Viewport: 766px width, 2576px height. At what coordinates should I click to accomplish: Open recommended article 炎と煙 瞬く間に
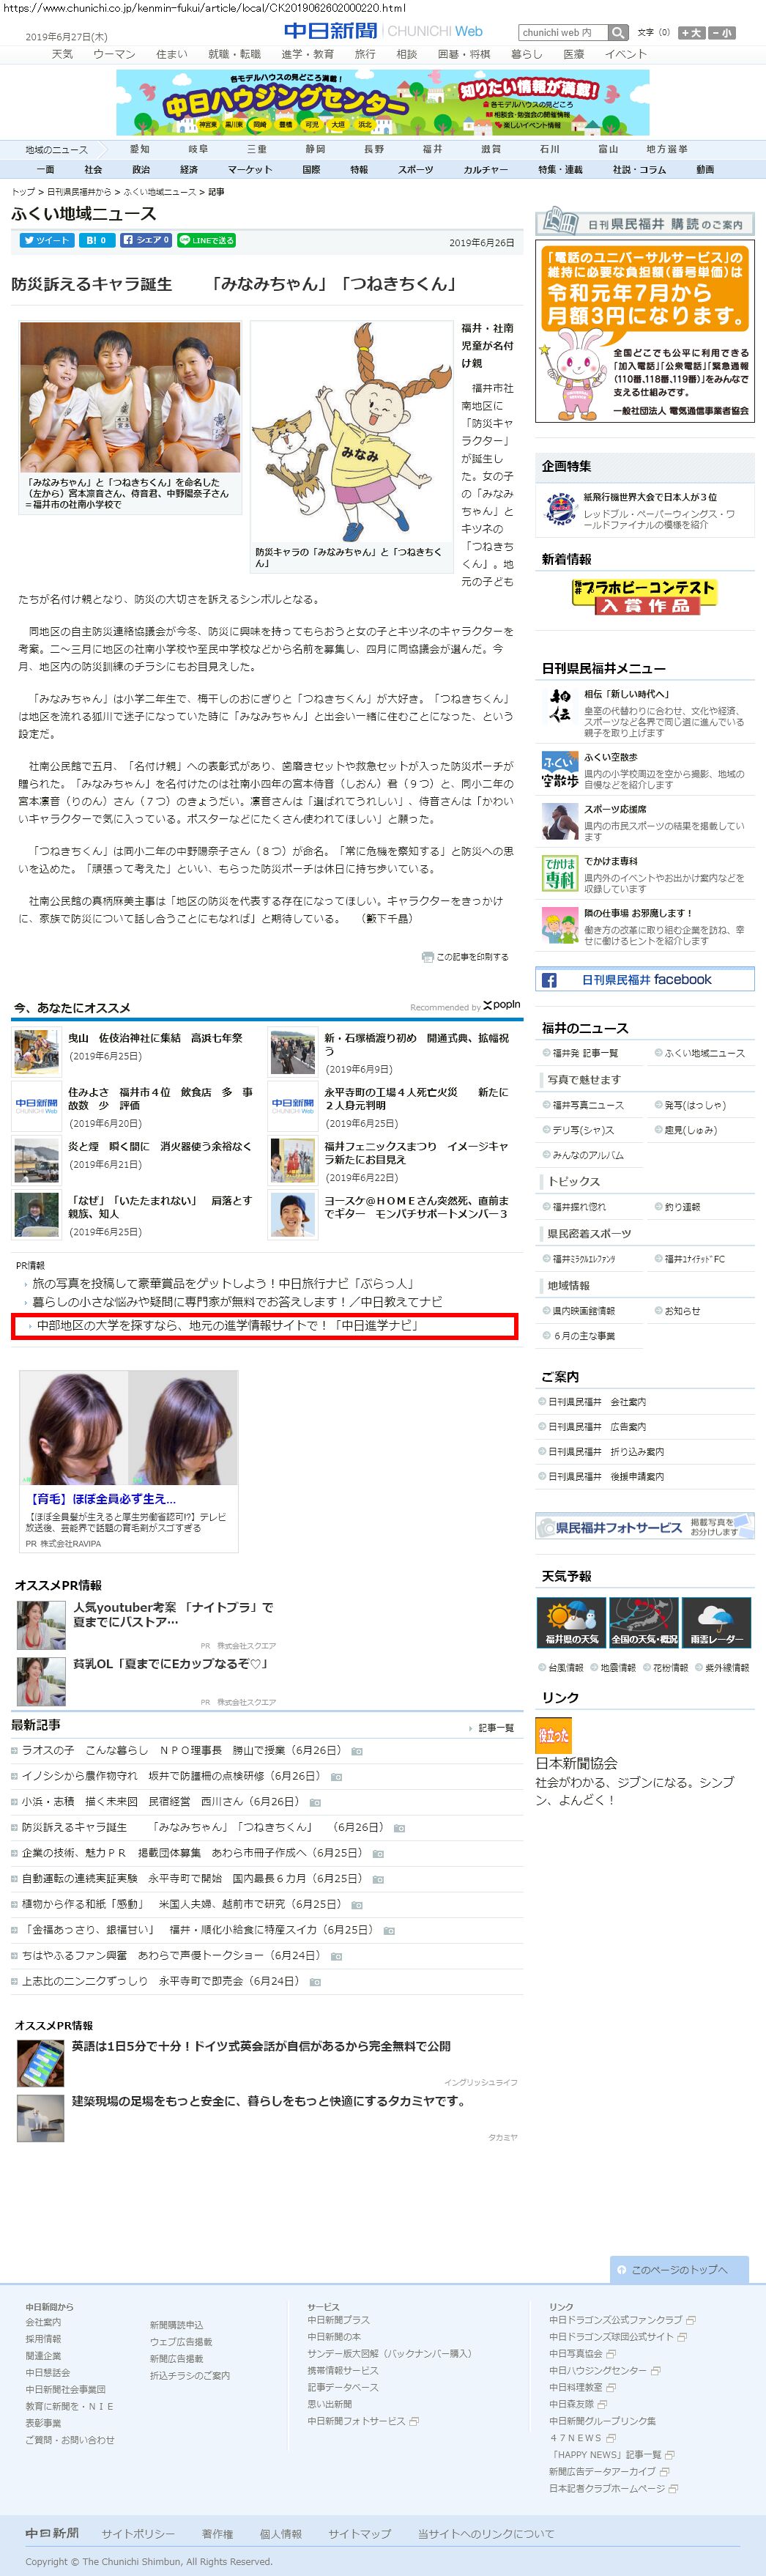tap(159, 1146)
